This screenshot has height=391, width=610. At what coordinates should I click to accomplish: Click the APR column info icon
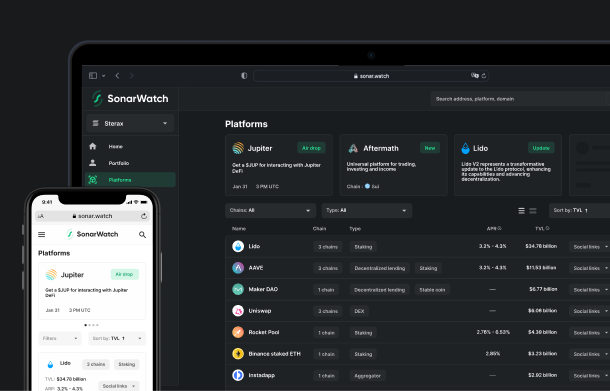tap(500, 228)
